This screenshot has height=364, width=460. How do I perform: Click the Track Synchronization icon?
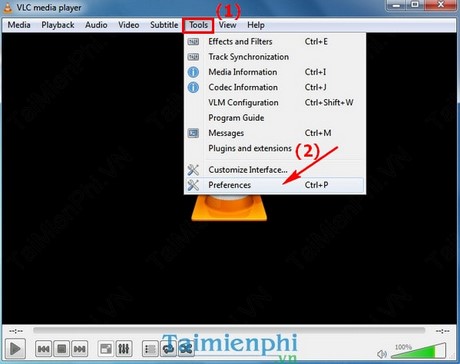(193, 57)
